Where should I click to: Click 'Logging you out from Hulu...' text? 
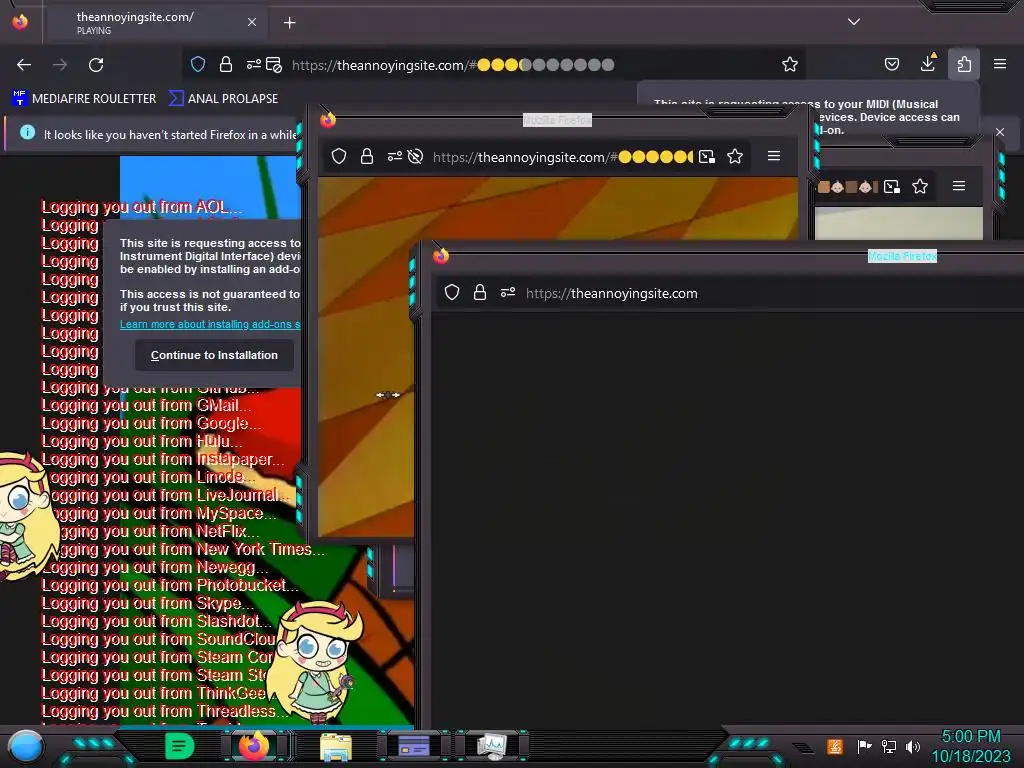[x=142, y=441]
